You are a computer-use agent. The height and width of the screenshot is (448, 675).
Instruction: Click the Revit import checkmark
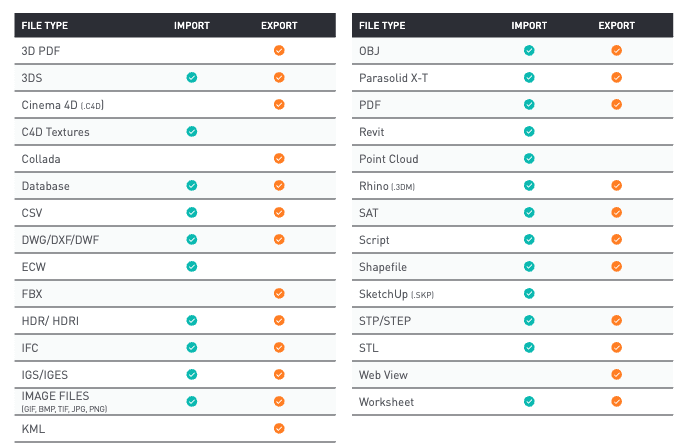(529, 131)
